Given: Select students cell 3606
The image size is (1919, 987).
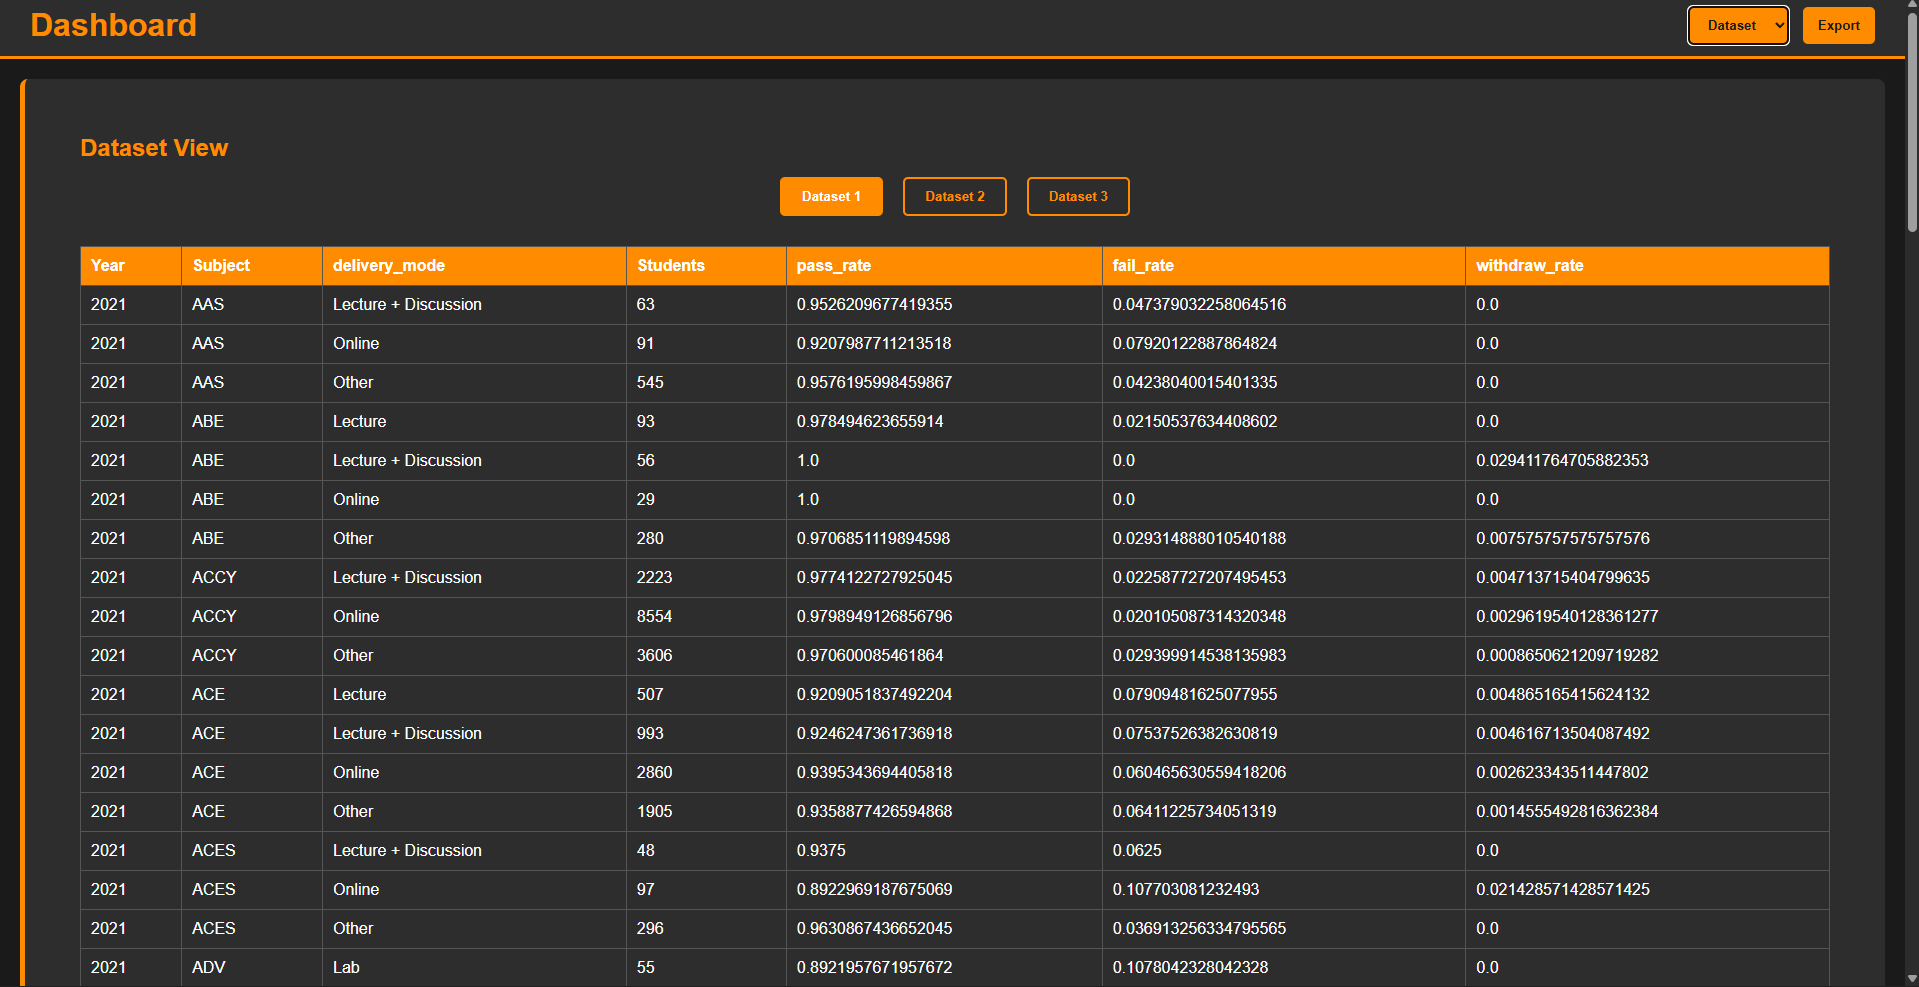Looking at the screenshot, I should tap(706, 656).
